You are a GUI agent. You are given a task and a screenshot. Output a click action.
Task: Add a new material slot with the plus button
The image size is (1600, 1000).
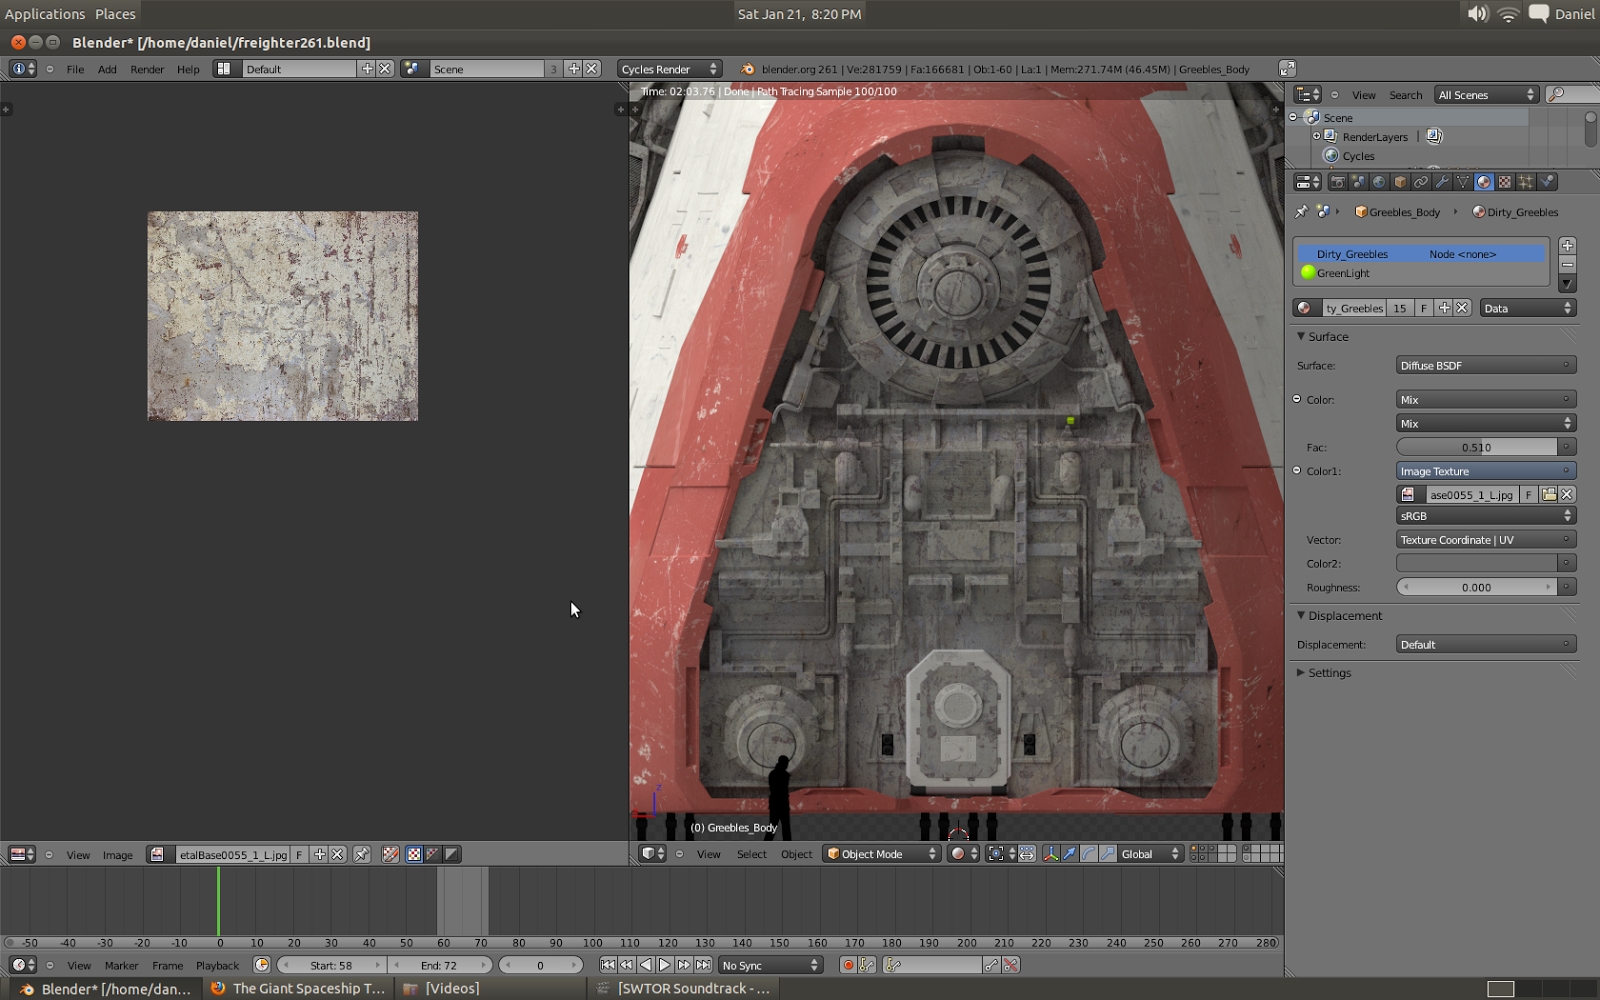(1565, 245)
